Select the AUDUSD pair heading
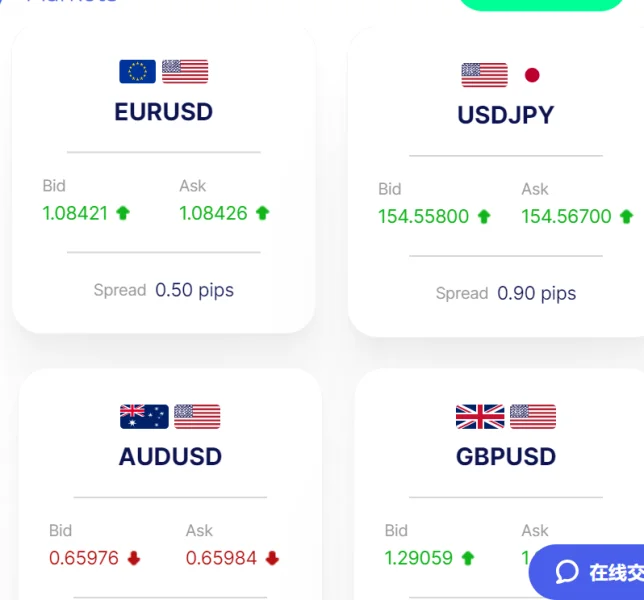 tap(170, 456)
